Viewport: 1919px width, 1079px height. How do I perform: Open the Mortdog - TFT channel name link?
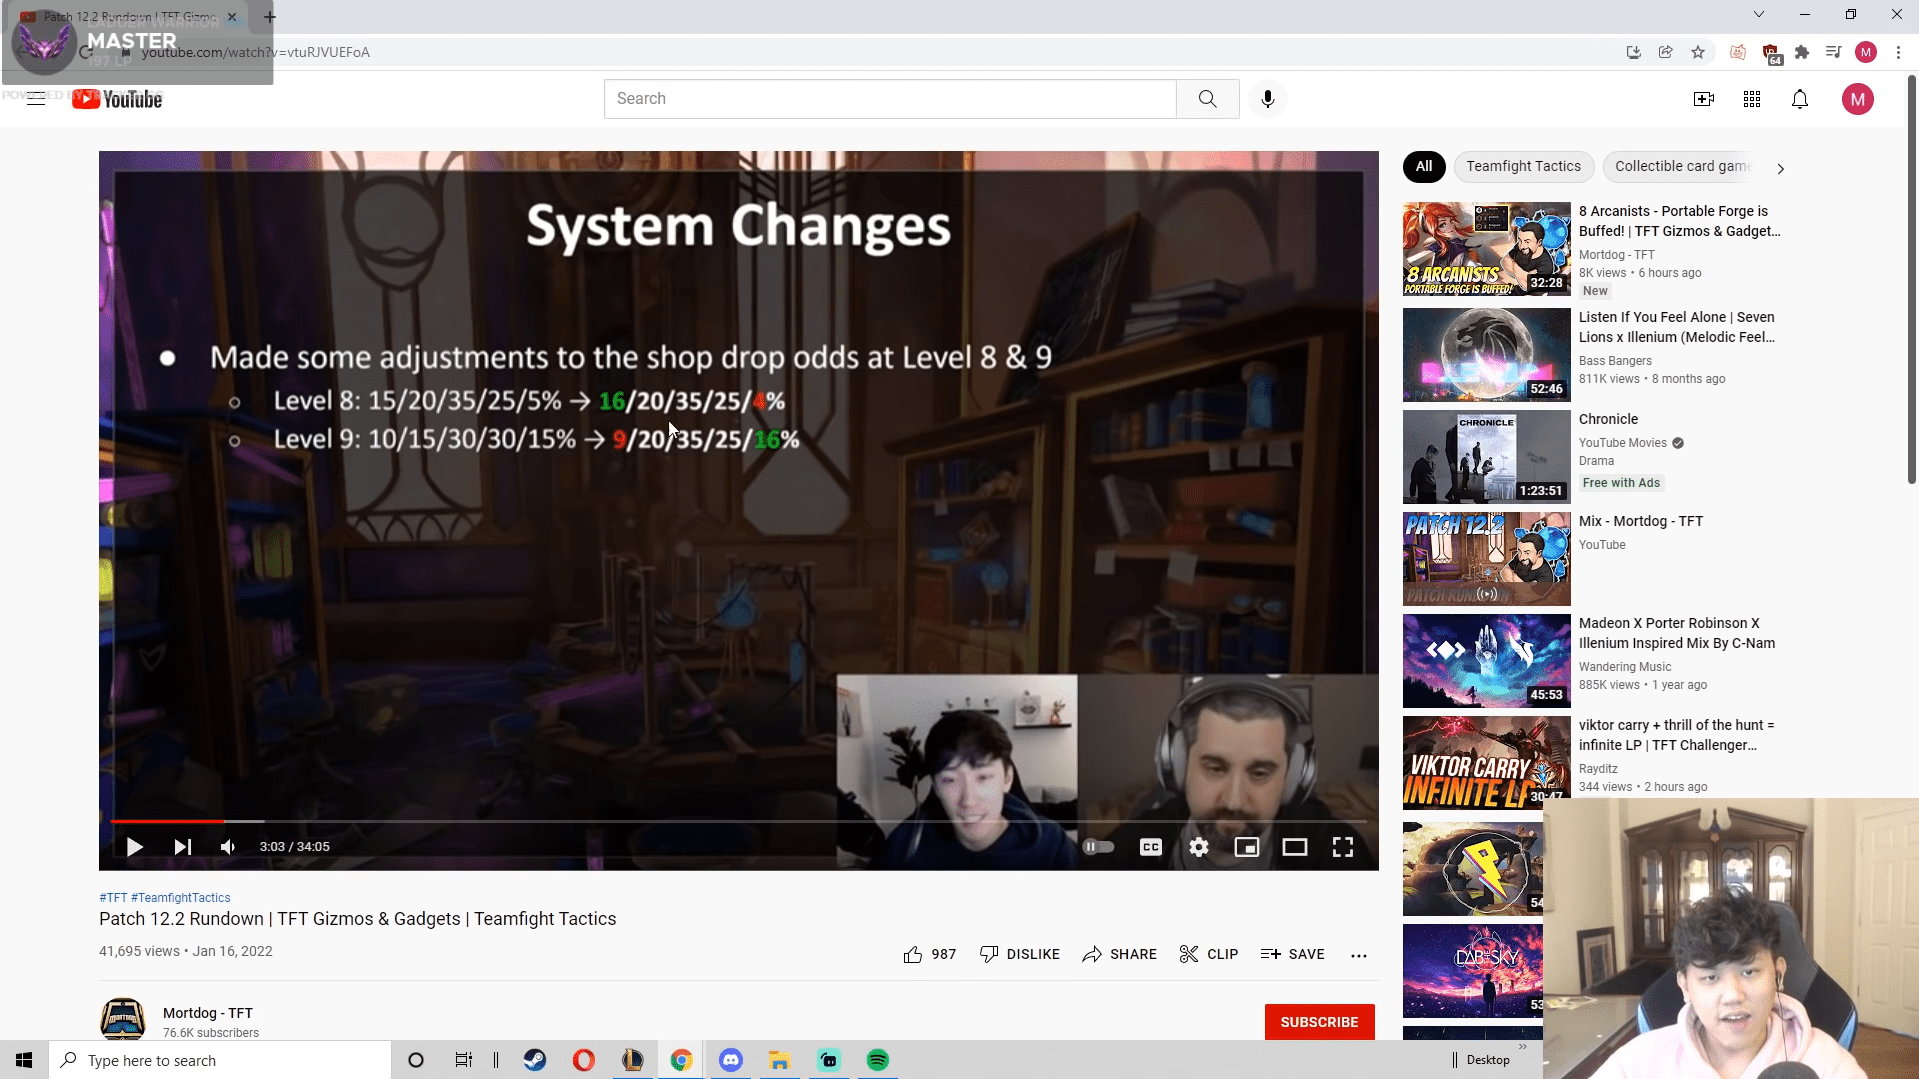(208, 1013)
